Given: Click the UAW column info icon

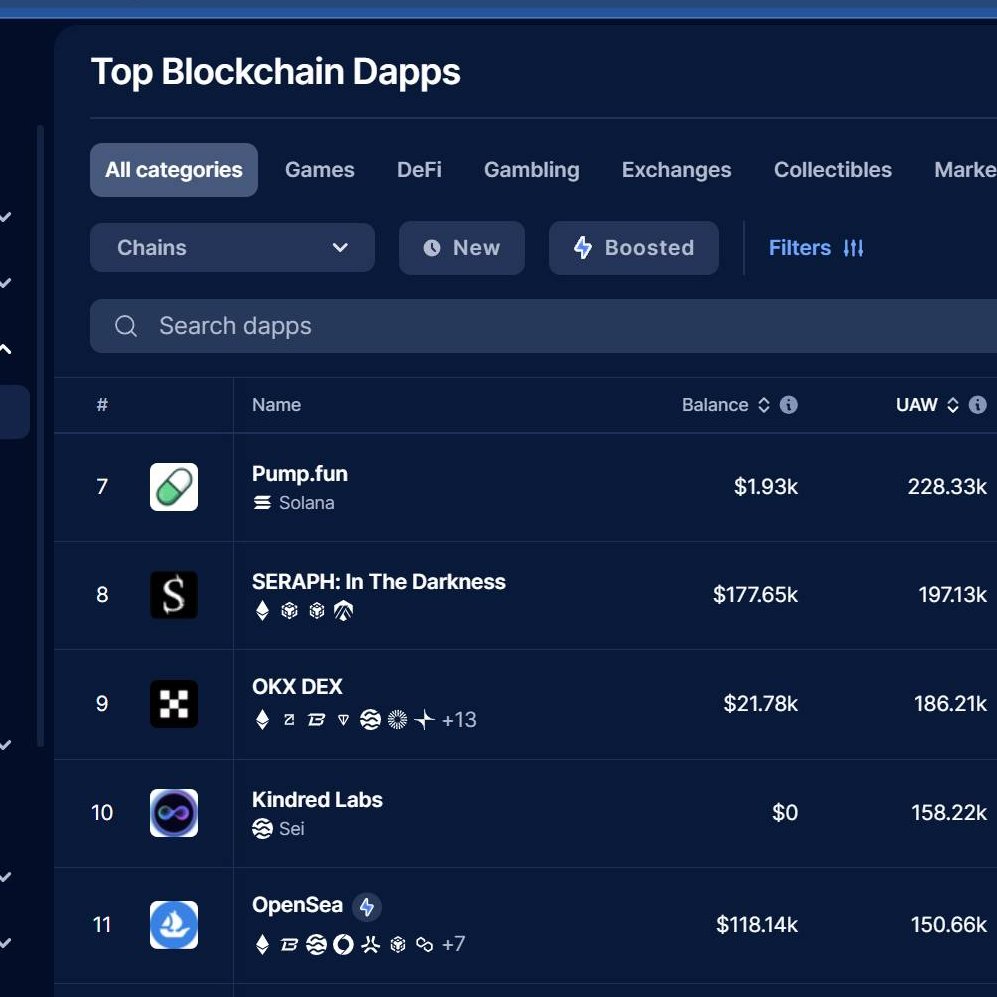Looking at the screenshot, I should click(977, 404).
